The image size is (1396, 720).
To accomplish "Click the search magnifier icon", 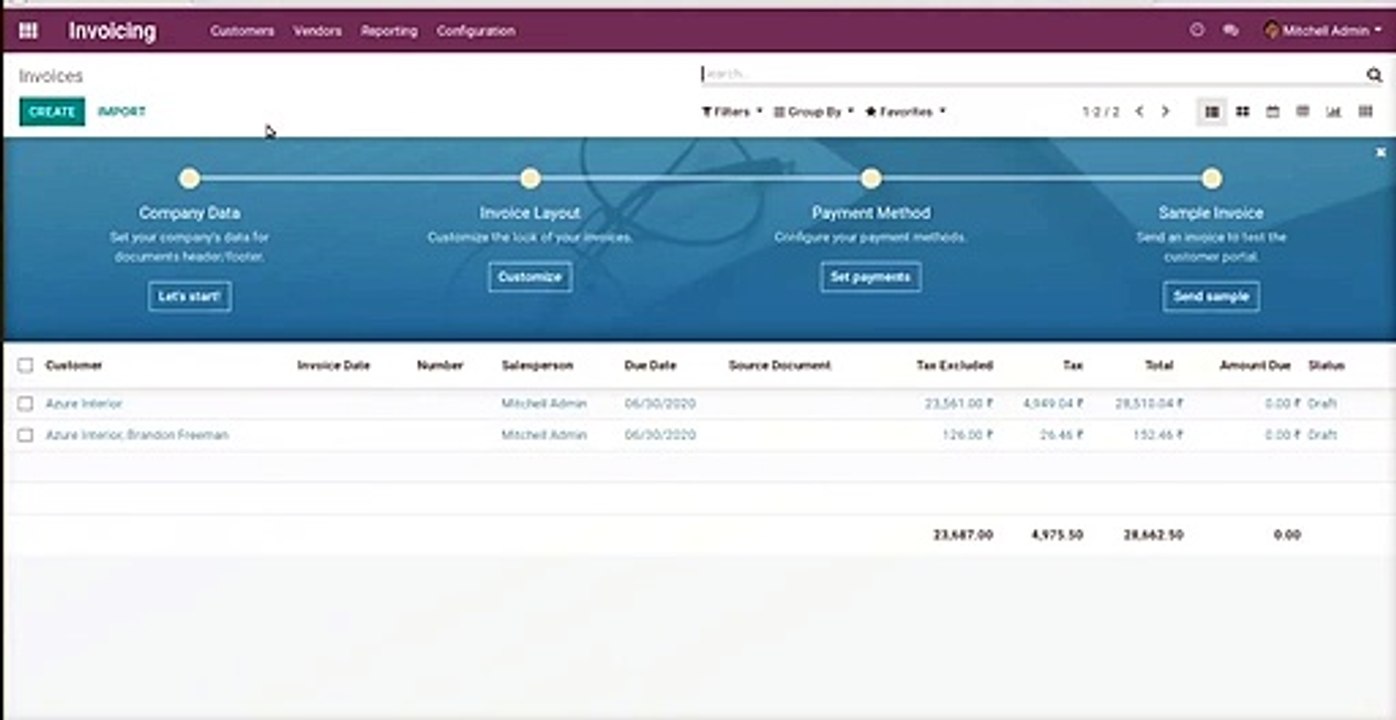I will (1374, 75).
